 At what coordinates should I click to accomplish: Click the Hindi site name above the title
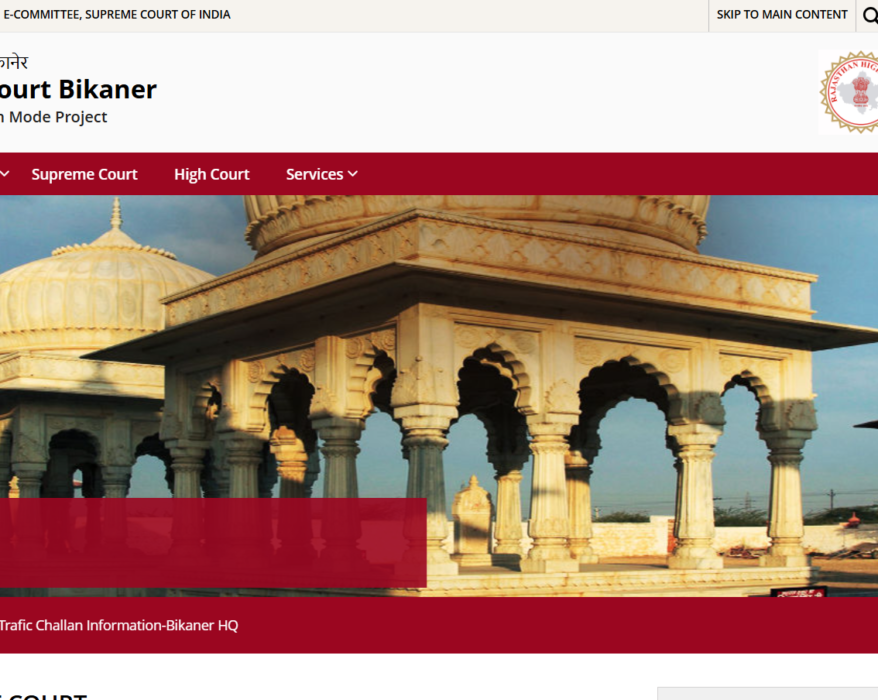coord(14,62)
